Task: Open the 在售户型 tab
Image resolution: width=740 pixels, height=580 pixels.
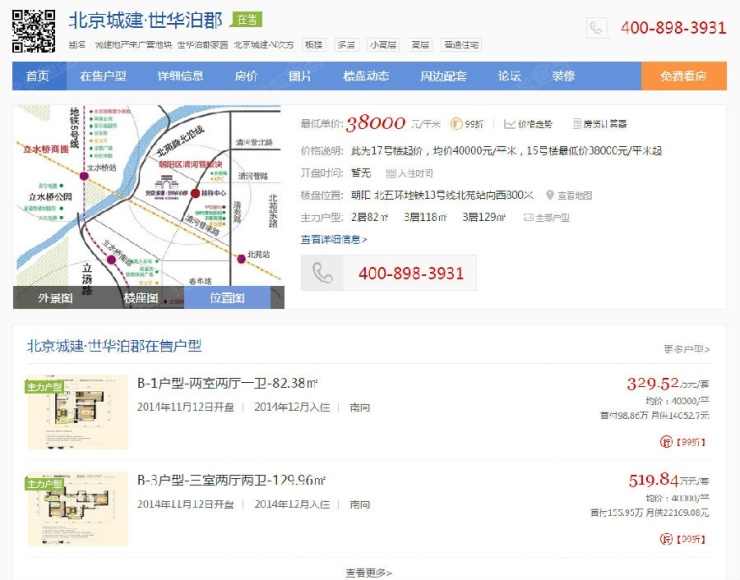Action: tap(103, 76)
